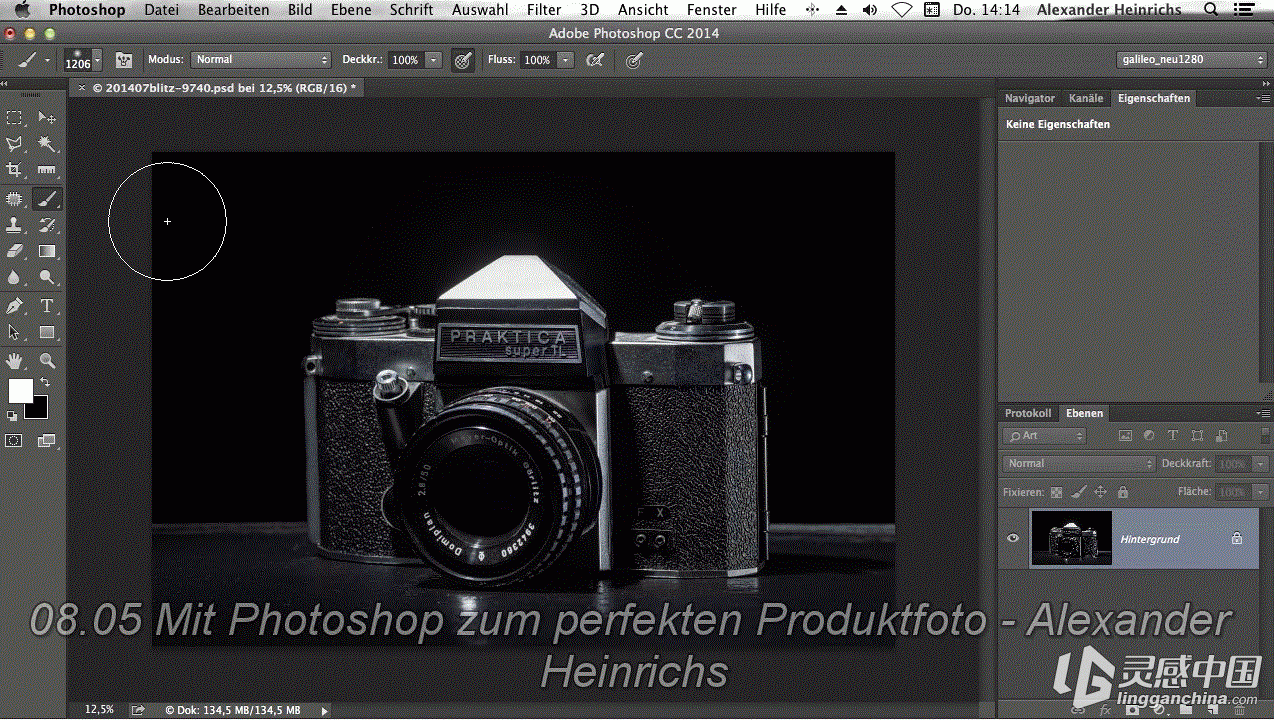This screenshot has height=720, width=1274.
Task: Choose the Path Selection tool
Action: (15, 332)
